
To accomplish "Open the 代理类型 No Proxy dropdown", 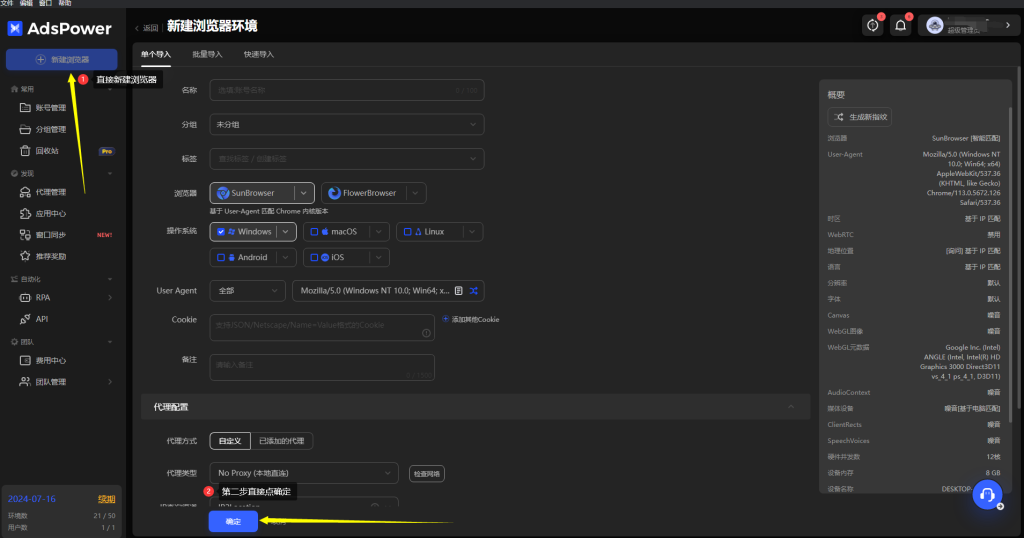I will tap(304, 473).
